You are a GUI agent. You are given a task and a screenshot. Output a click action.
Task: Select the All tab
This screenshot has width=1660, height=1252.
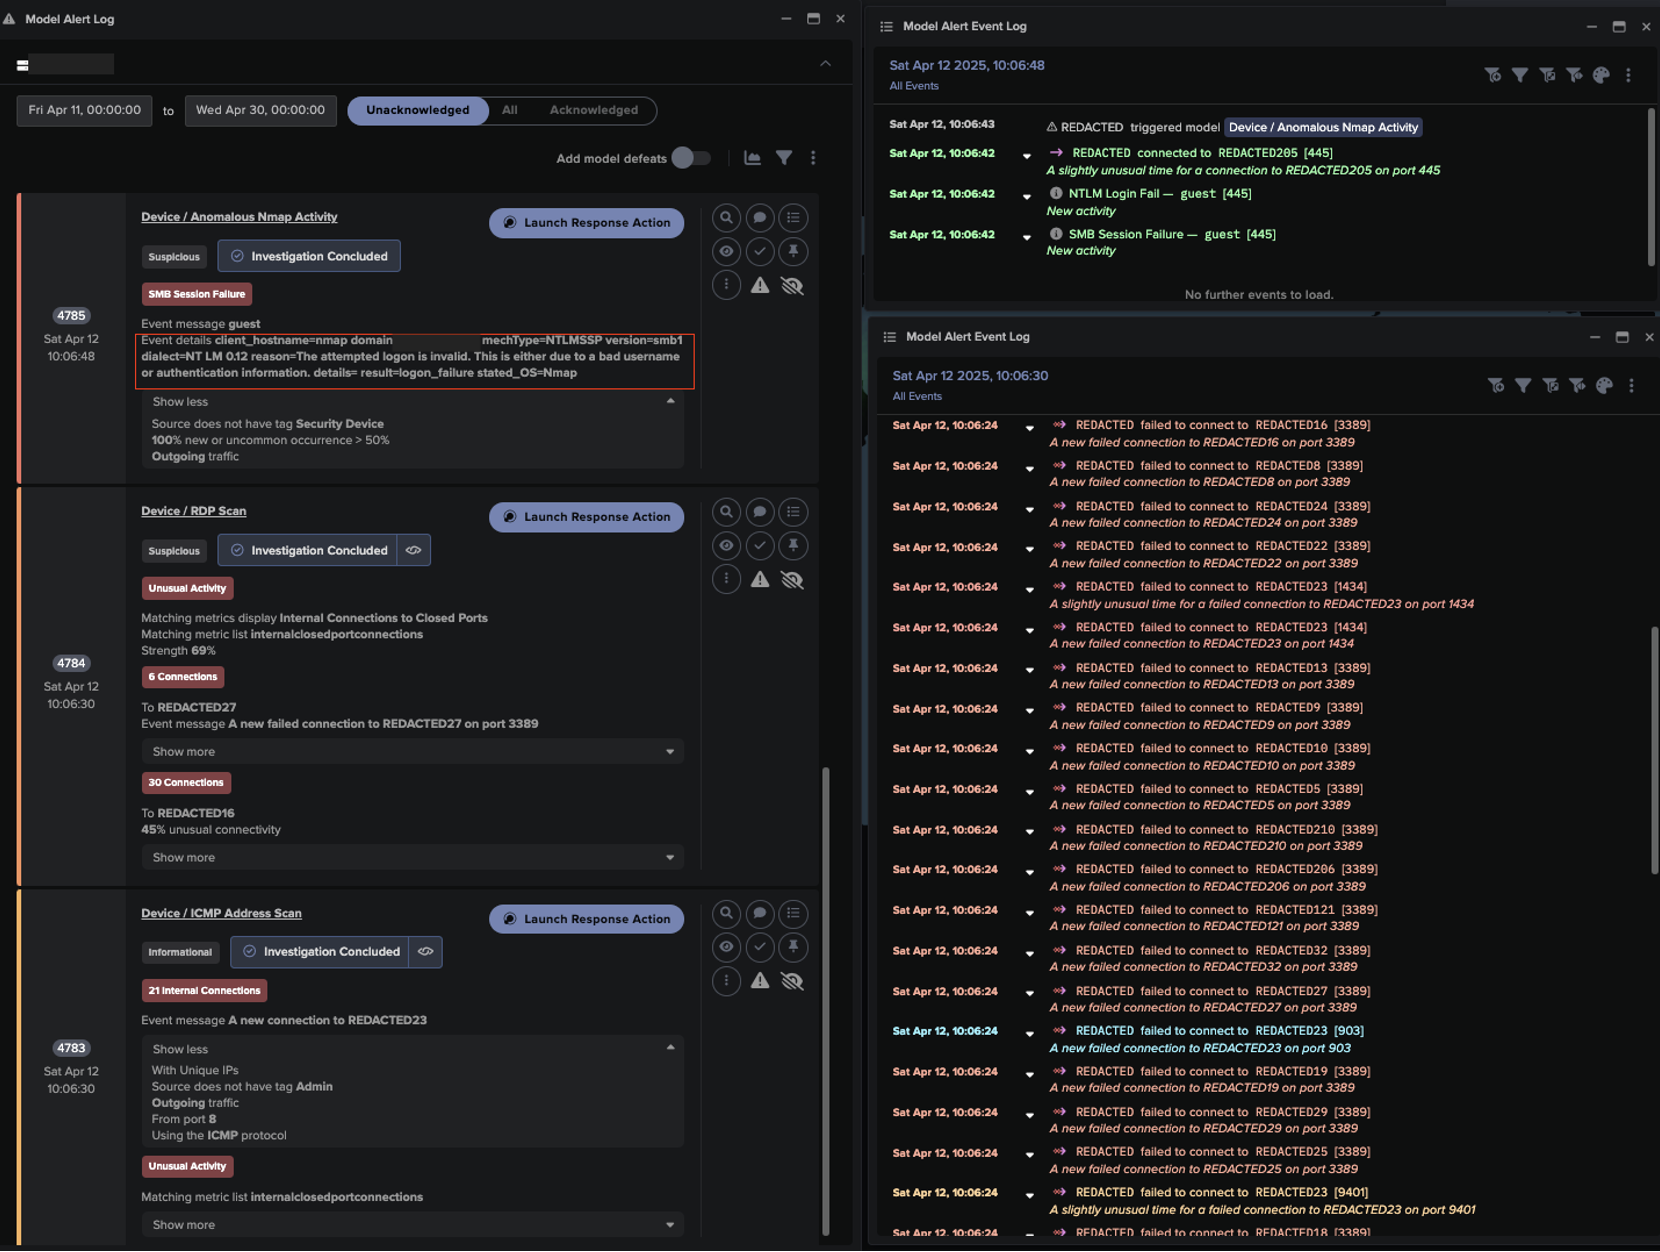[x=509, y=110]
